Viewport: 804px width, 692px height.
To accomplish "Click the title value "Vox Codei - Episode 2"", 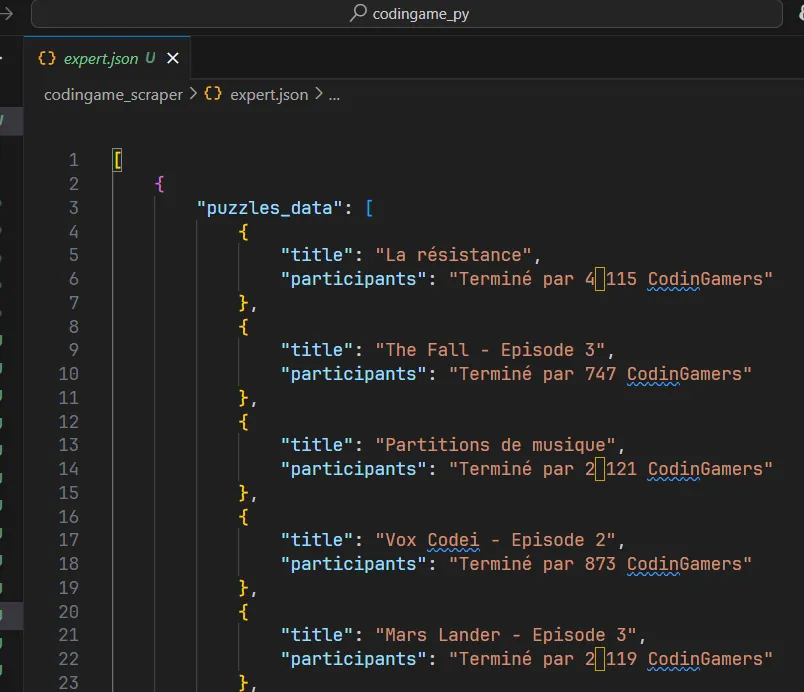I will click(x=495, y=540).
